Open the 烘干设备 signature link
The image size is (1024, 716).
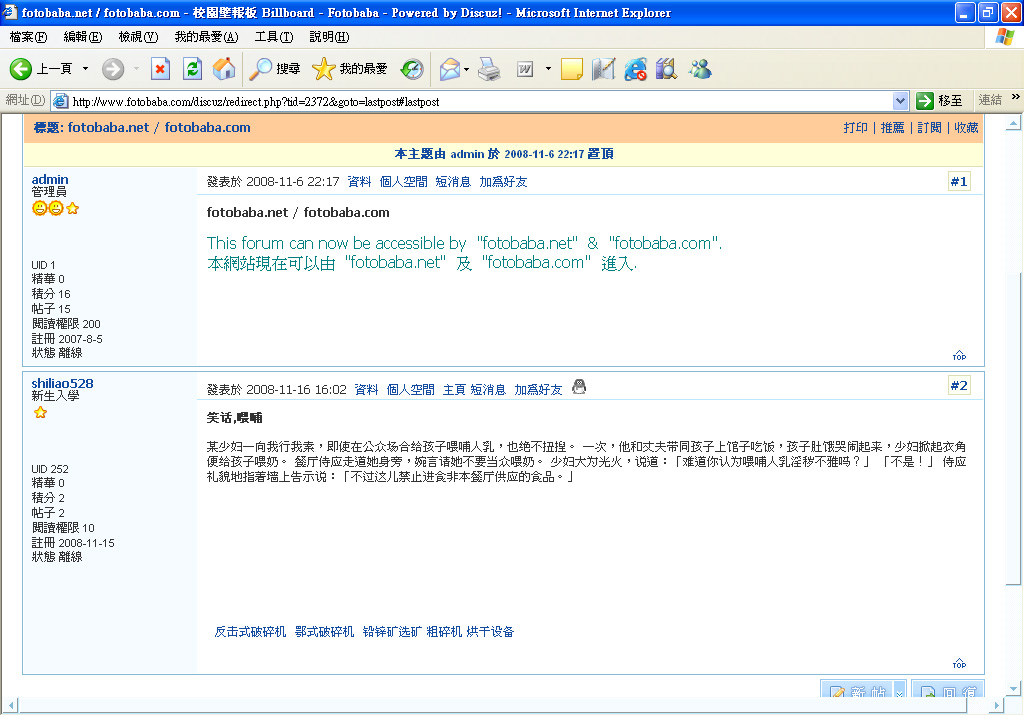[x=490, y=632]
